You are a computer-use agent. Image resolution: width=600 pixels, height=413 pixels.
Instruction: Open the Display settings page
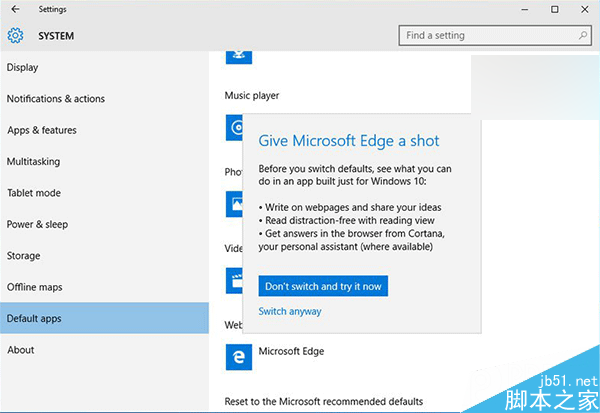[x=22, y=68]
